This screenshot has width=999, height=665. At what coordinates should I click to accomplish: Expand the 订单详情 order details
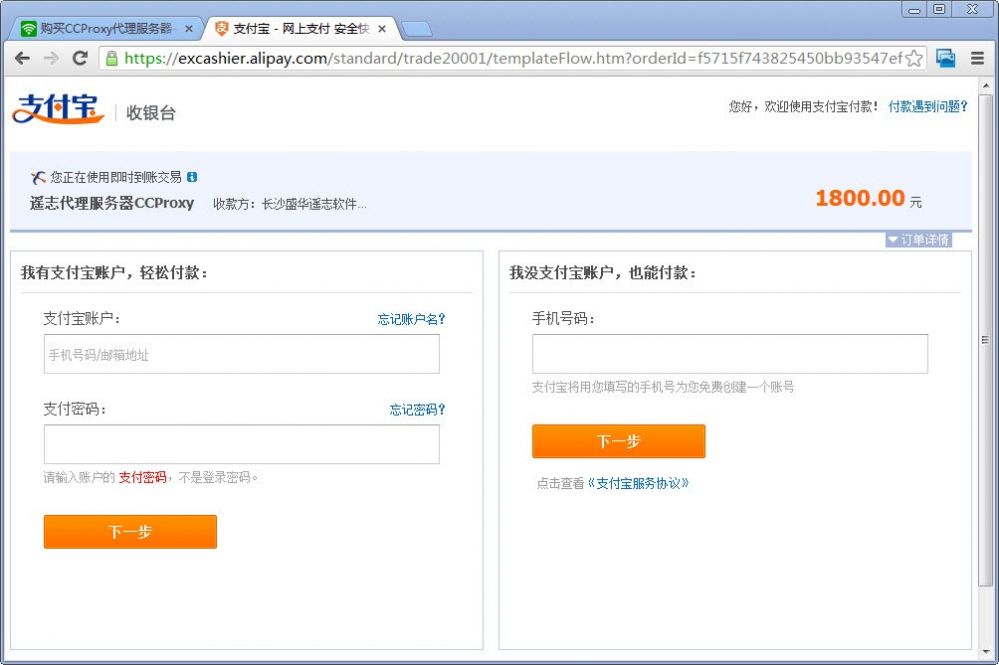[x=919, y=240]
